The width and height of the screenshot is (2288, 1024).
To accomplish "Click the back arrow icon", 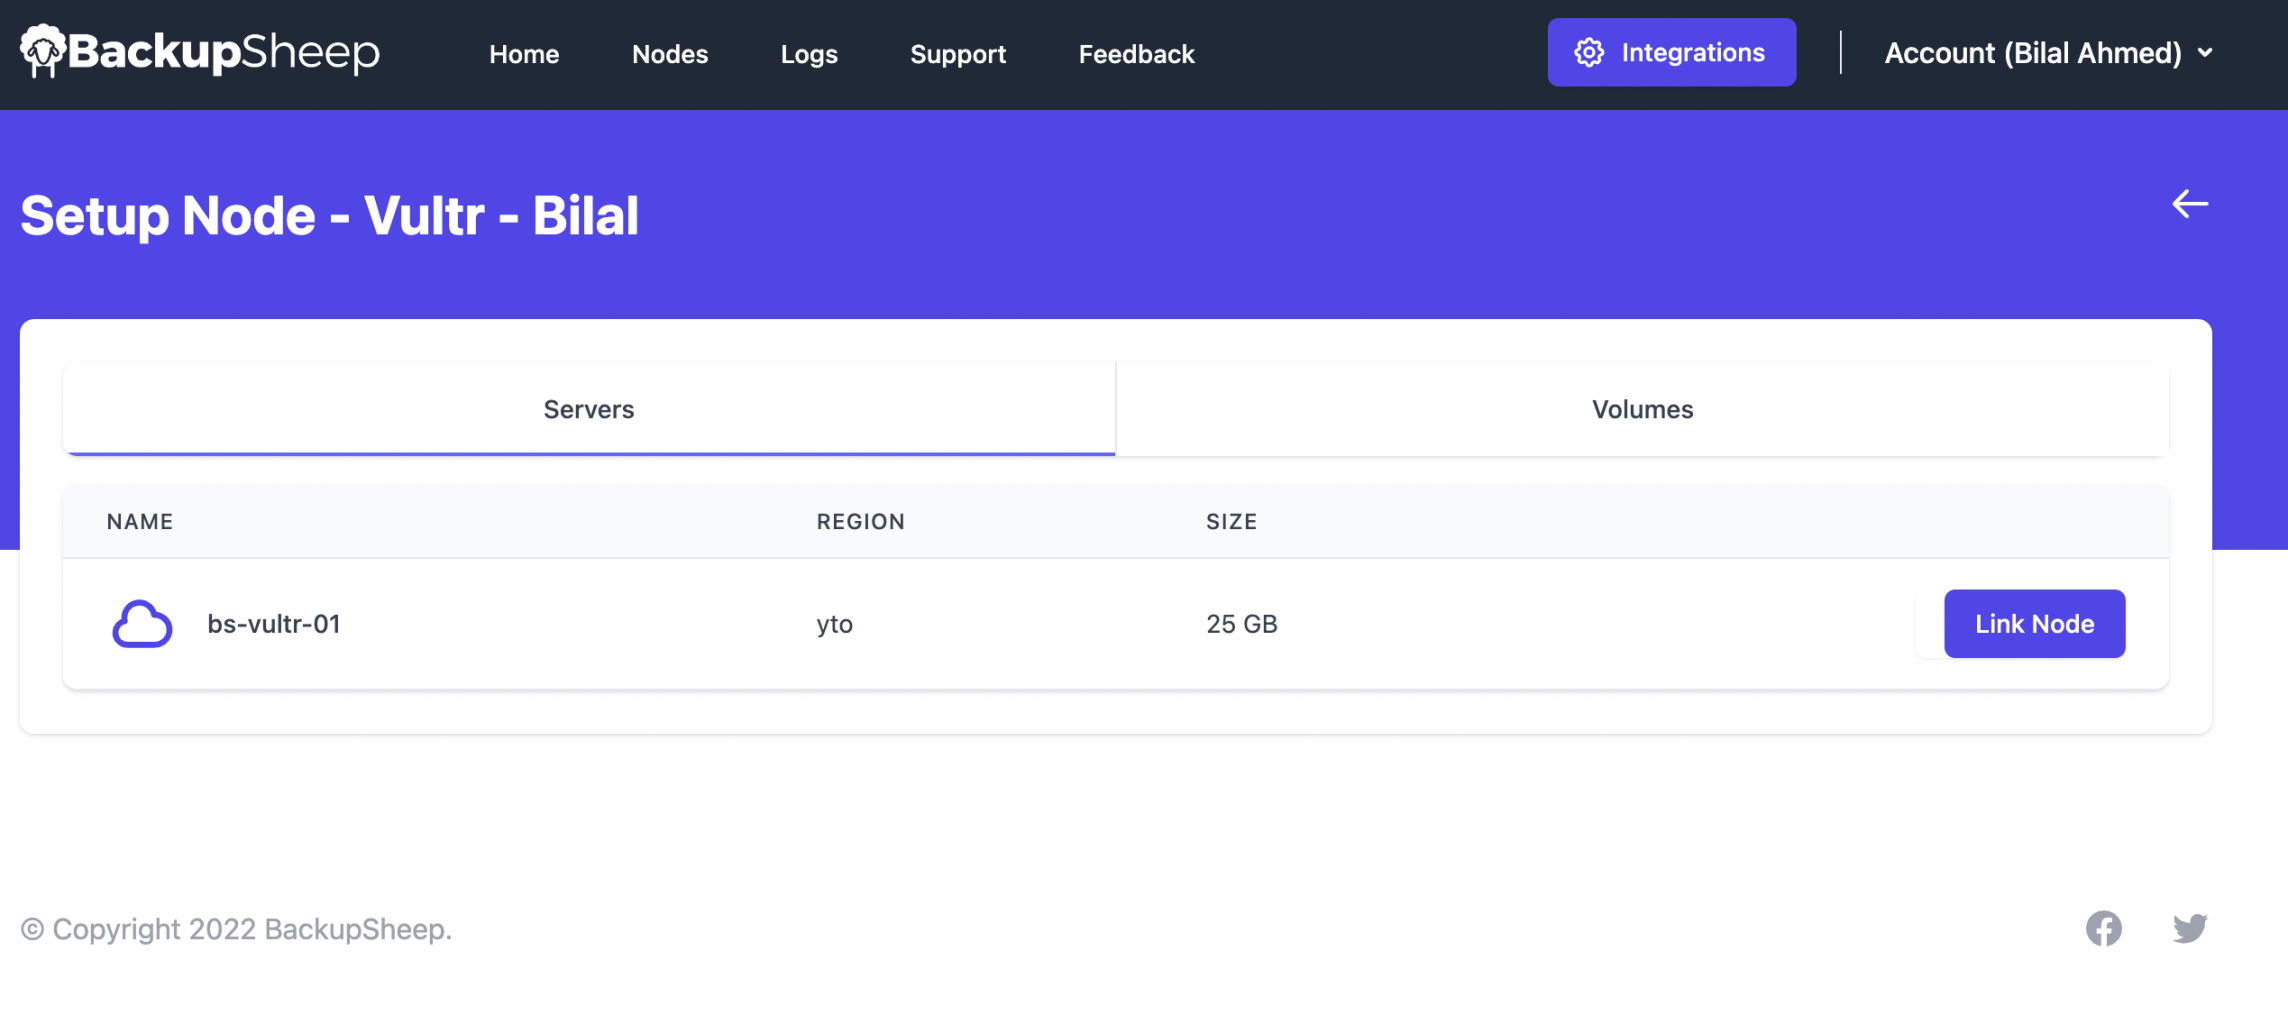I will 2190,204.
